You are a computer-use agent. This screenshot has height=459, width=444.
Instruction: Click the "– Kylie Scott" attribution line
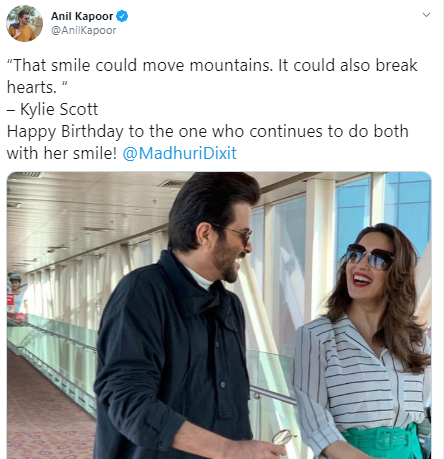52,109
